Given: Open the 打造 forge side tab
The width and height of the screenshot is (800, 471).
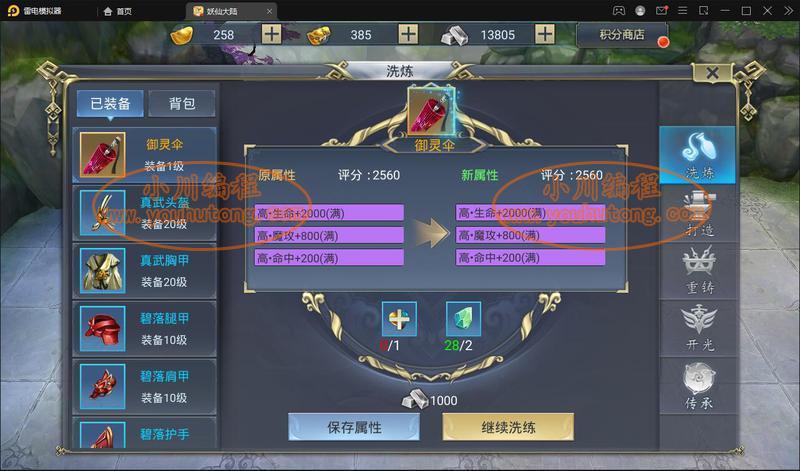Looking at the screenshot, I should (697, 213).
